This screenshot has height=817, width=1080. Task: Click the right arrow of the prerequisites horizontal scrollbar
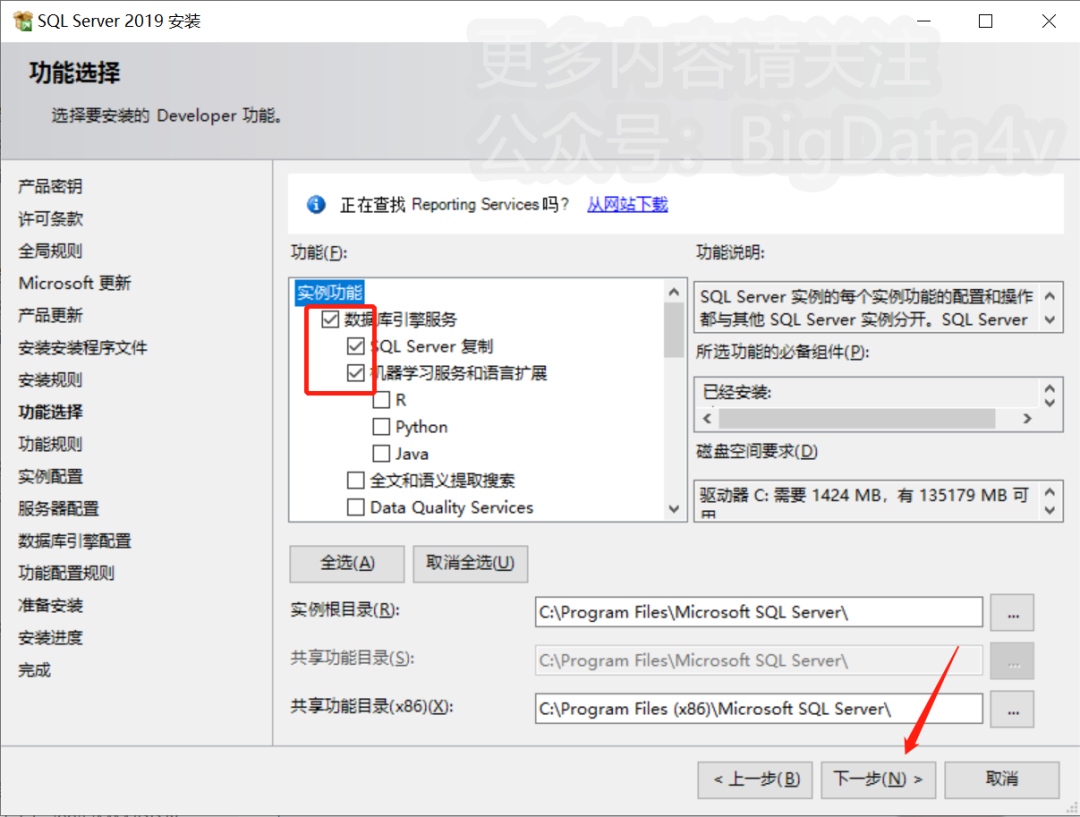1027,418
